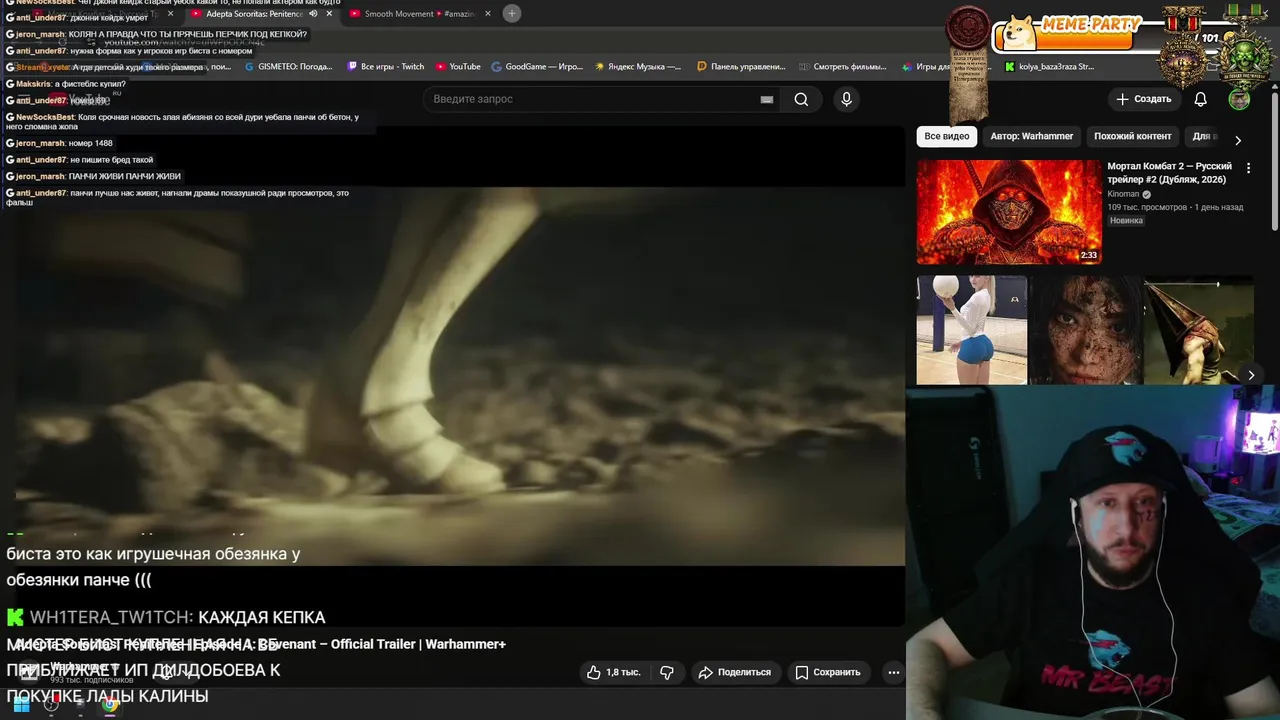The image size is (1280, 720).
Task: Advance the Shorts shelf with next arrow
Action: pyautogui.click(x=1251, y=375)
